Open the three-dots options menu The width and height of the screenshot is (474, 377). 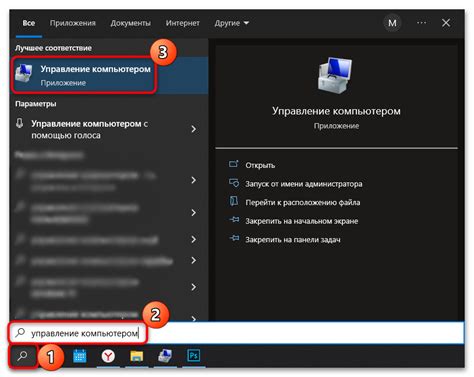(421, 23)
